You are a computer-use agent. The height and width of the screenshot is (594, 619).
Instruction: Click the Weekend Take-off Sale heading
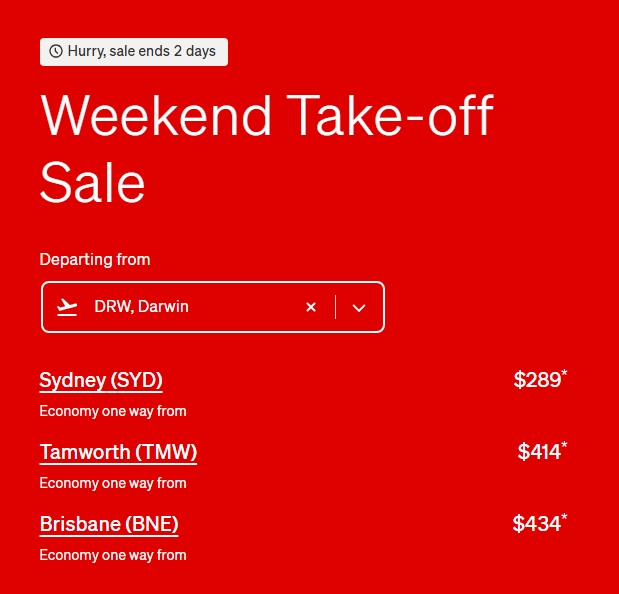point(266,148)
